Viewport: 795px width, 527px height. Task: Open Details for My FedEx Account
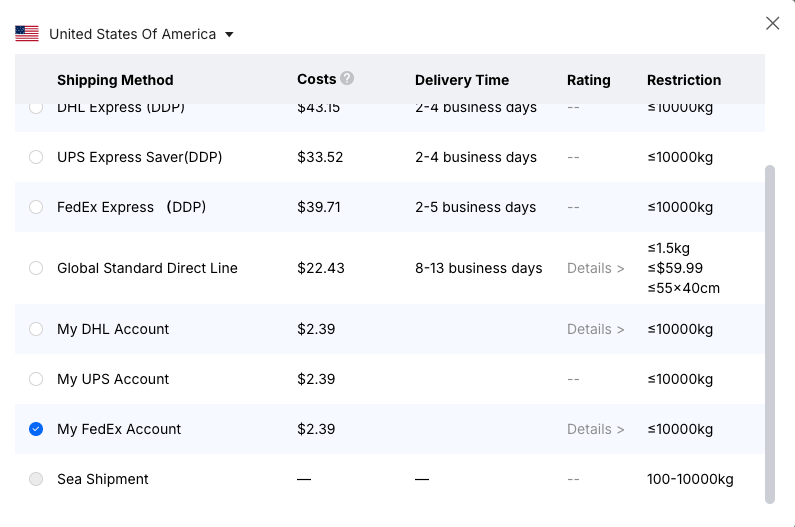595,429
